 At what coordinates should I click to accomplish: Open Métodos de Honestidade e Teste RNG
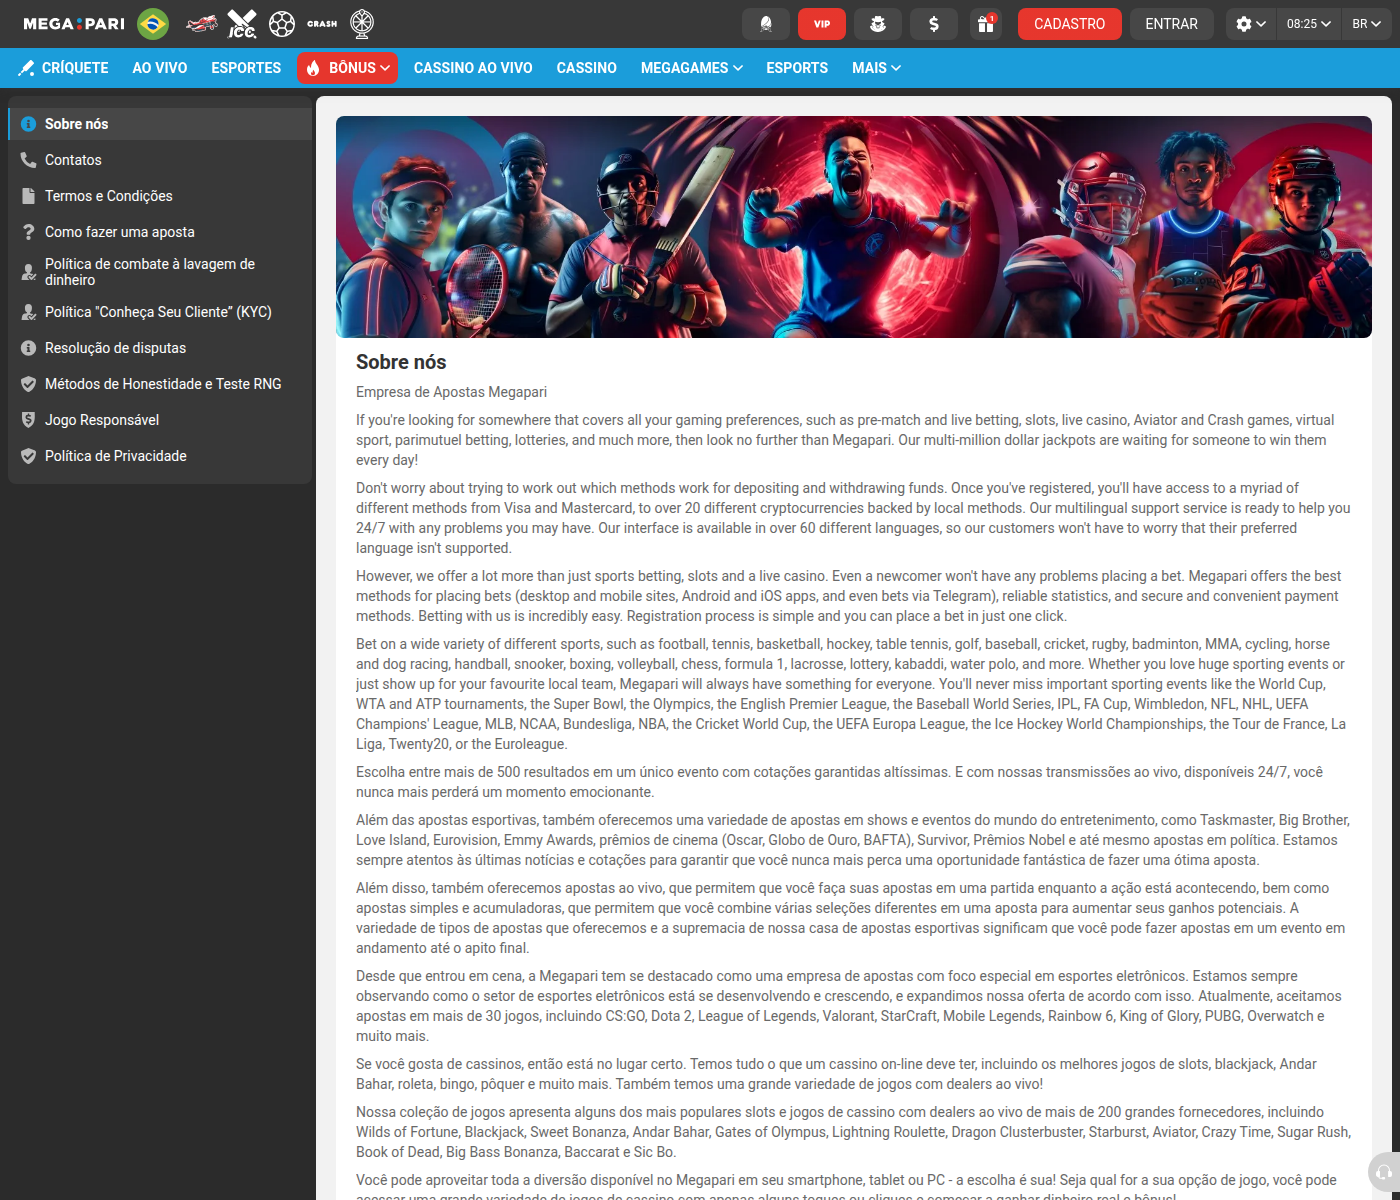[160, 384]
